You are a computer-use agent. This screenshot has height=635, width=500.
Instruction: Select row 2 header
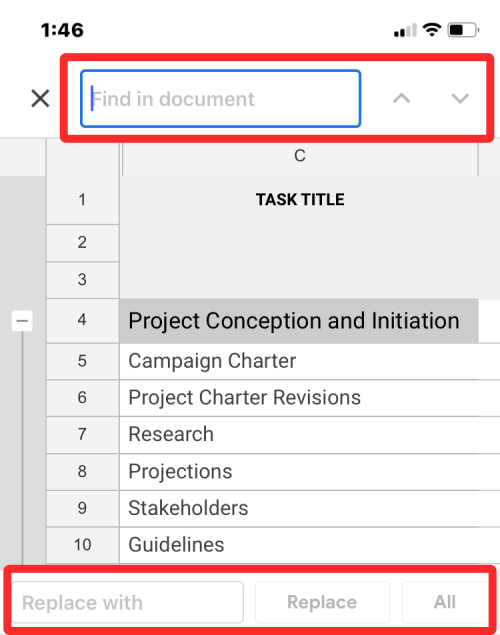83,243
